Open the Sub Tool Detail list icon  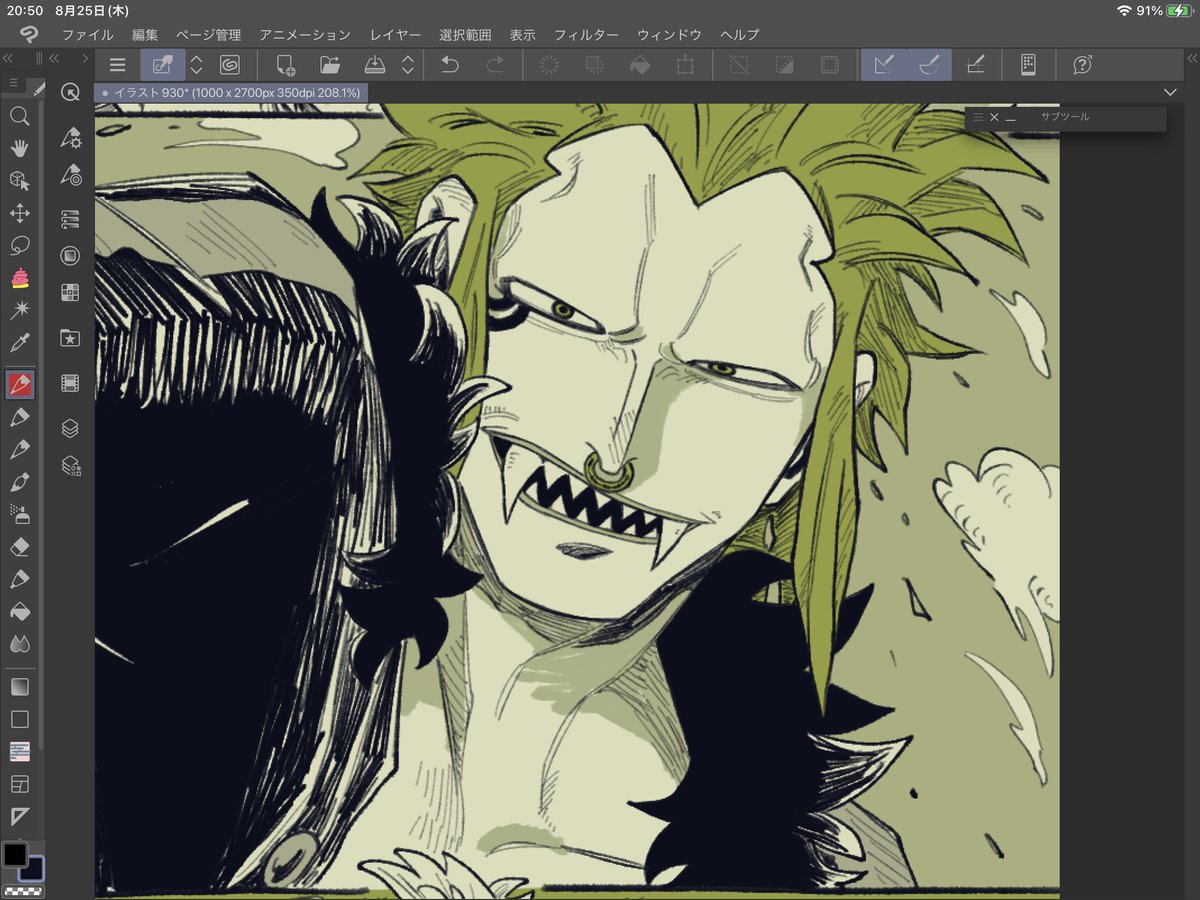(70, 219)
